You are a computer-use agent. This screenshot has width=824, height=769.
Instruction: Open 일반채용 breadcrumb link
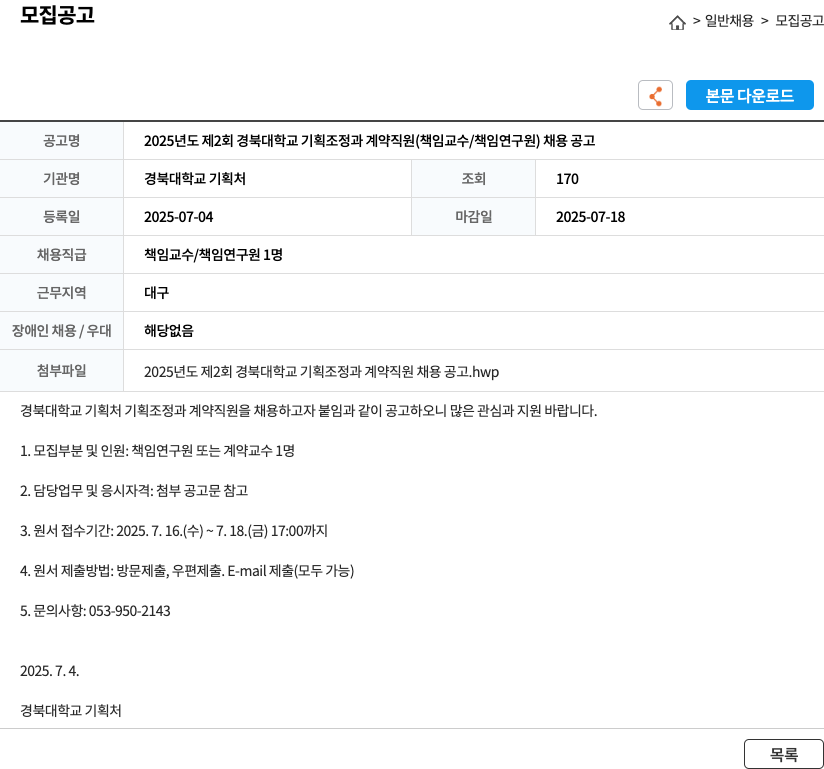(729, 21)
